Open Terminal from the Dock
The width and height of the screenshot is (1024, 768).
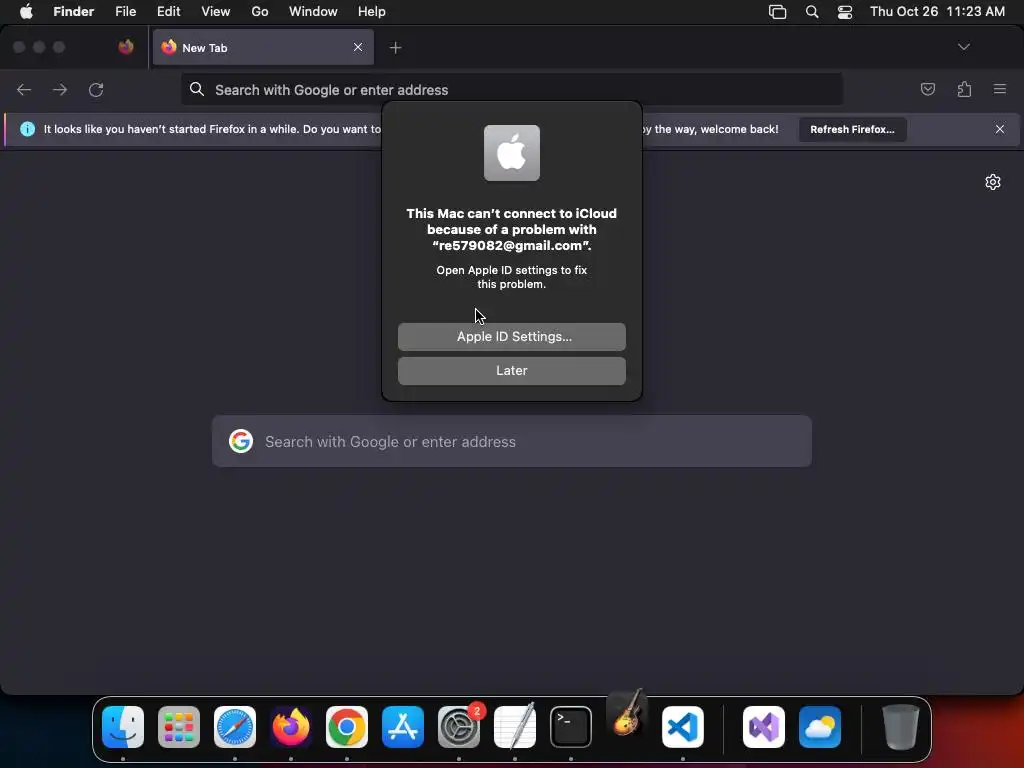(x=571, y=727)
